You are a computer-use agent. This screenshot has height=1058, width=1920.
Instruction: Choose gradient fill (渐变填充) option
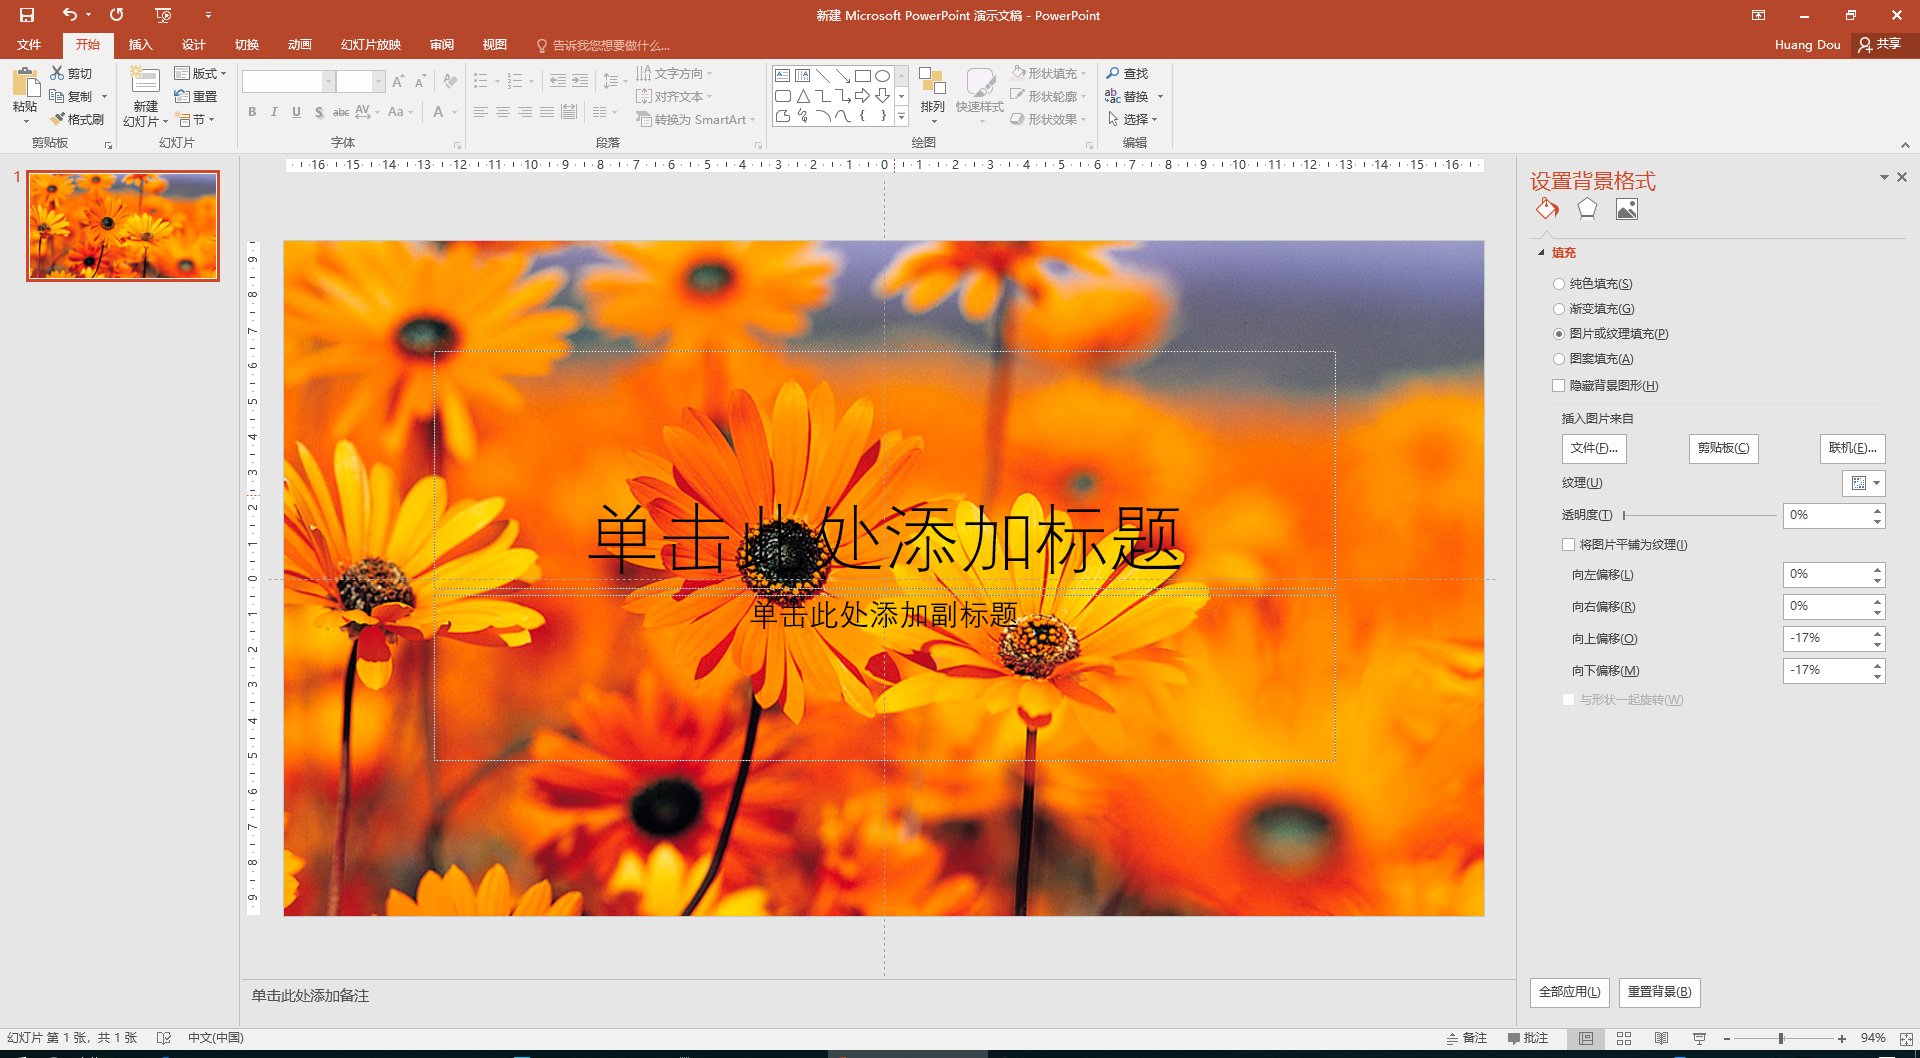click(1559, 309)
